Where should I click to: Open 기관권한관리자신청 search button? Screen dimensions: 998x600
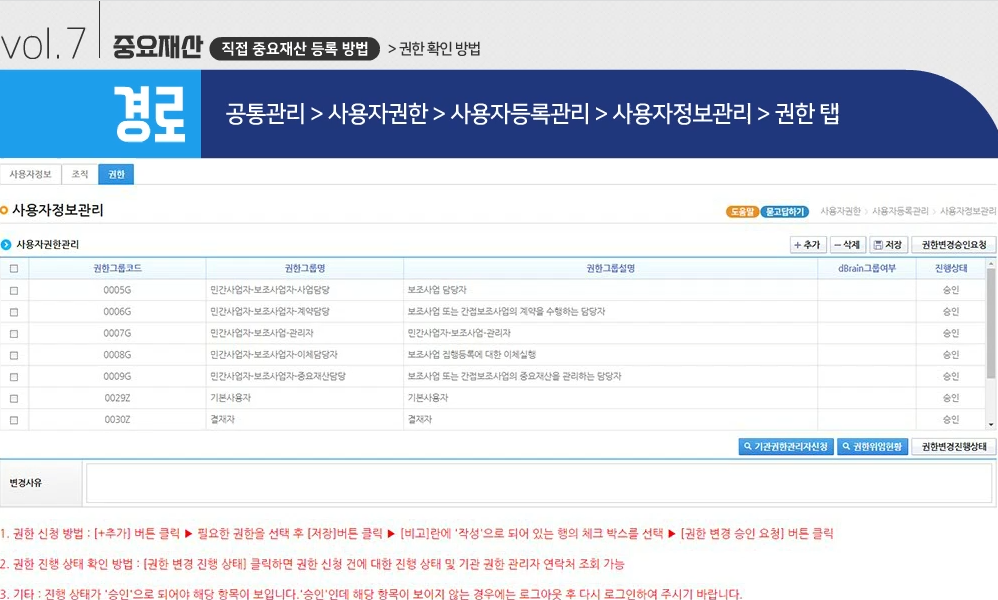pyautogui.click(x=786, y=447)
